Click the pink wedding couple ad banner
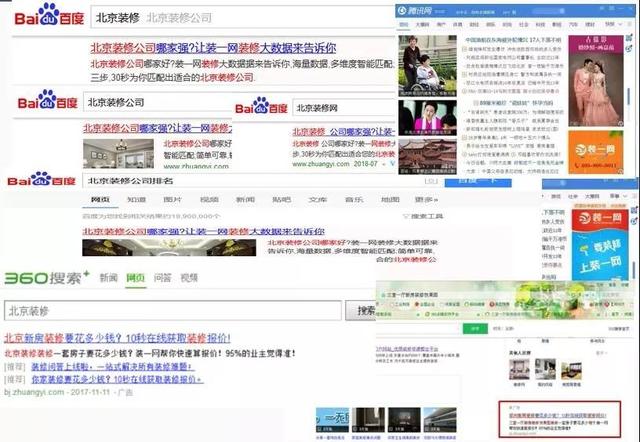 pos(596,81)
